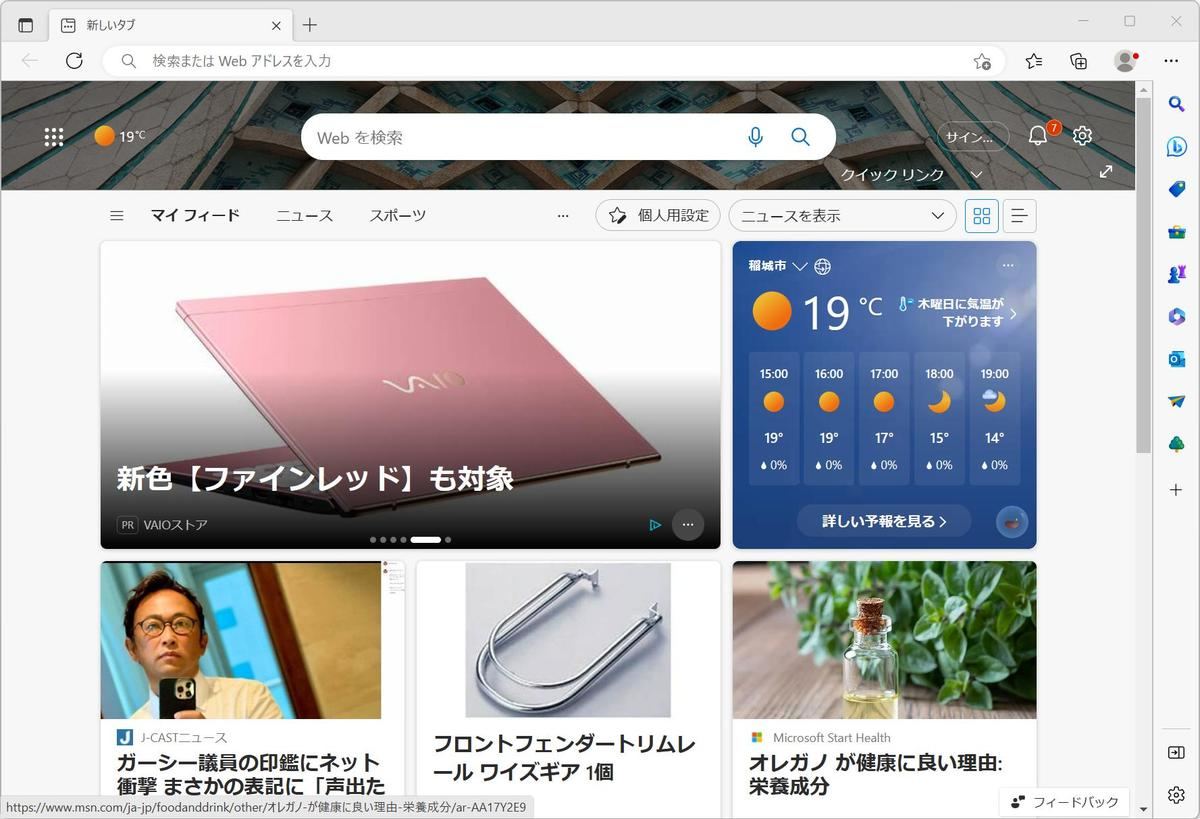The width and height of the screenshot is (1200, 819).
Task: Switch feed to grid view layout
Action: click(982, 216)
